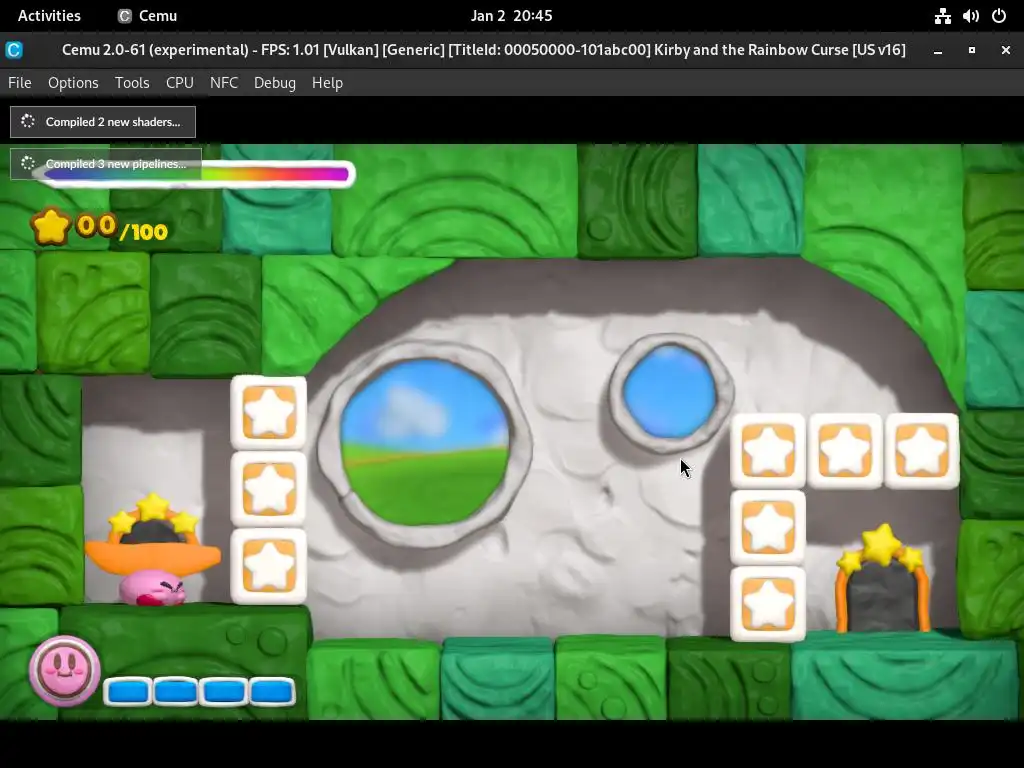Image resolution: width=1024 pixels, height=768 pixels.
Task: Click the middle star block in top right row
Action: tap(845, 451)
